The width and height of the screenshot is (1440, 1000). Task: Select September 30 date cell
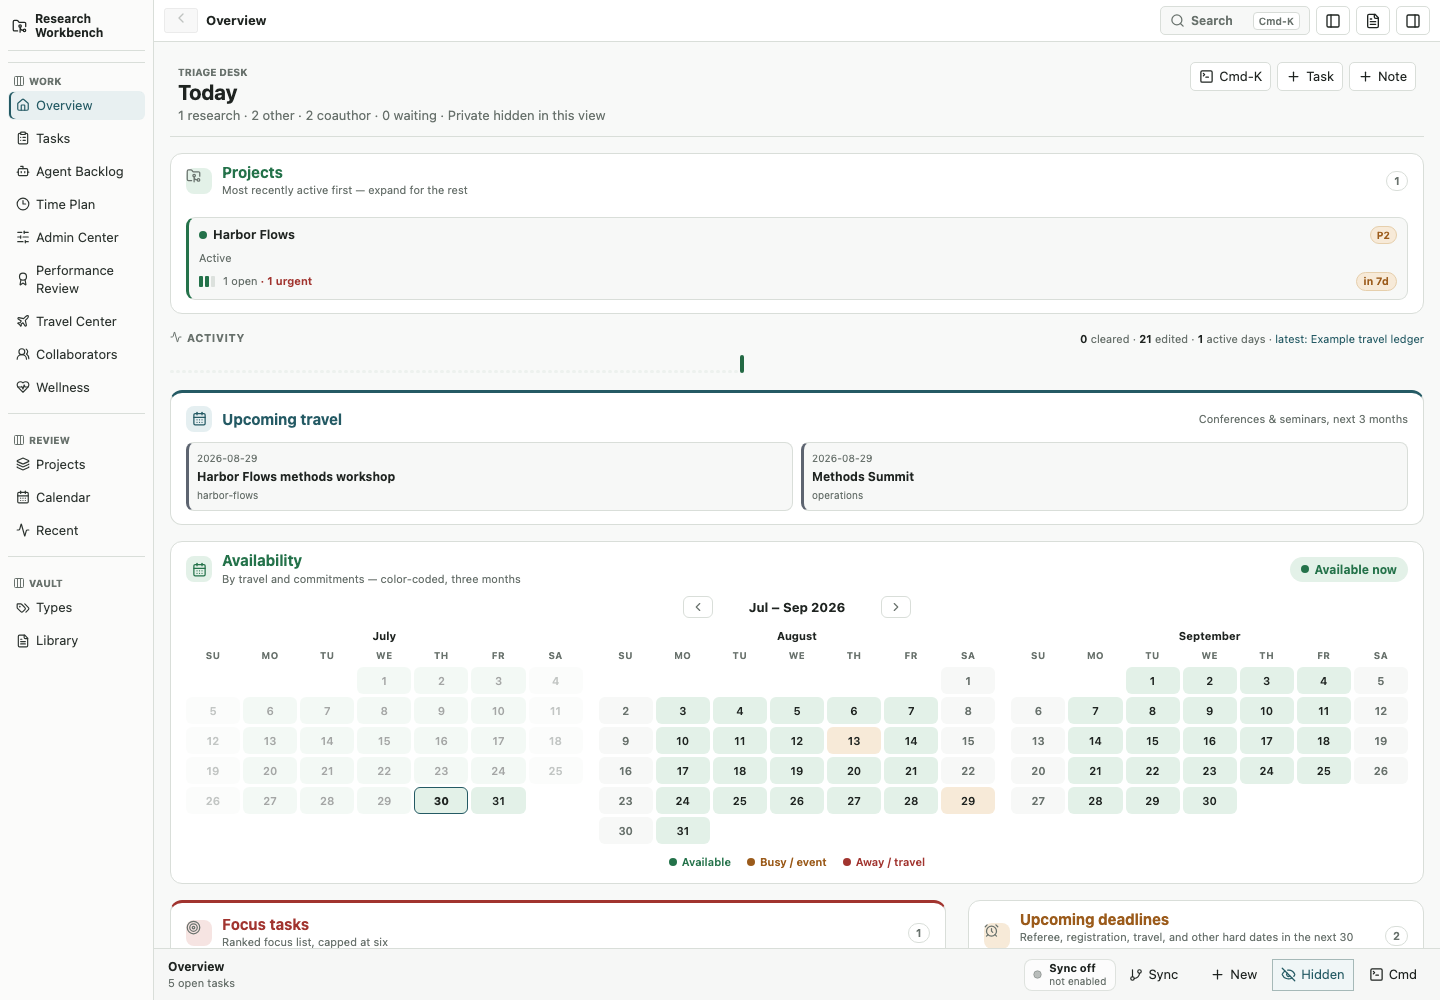tap(1209, 801)
